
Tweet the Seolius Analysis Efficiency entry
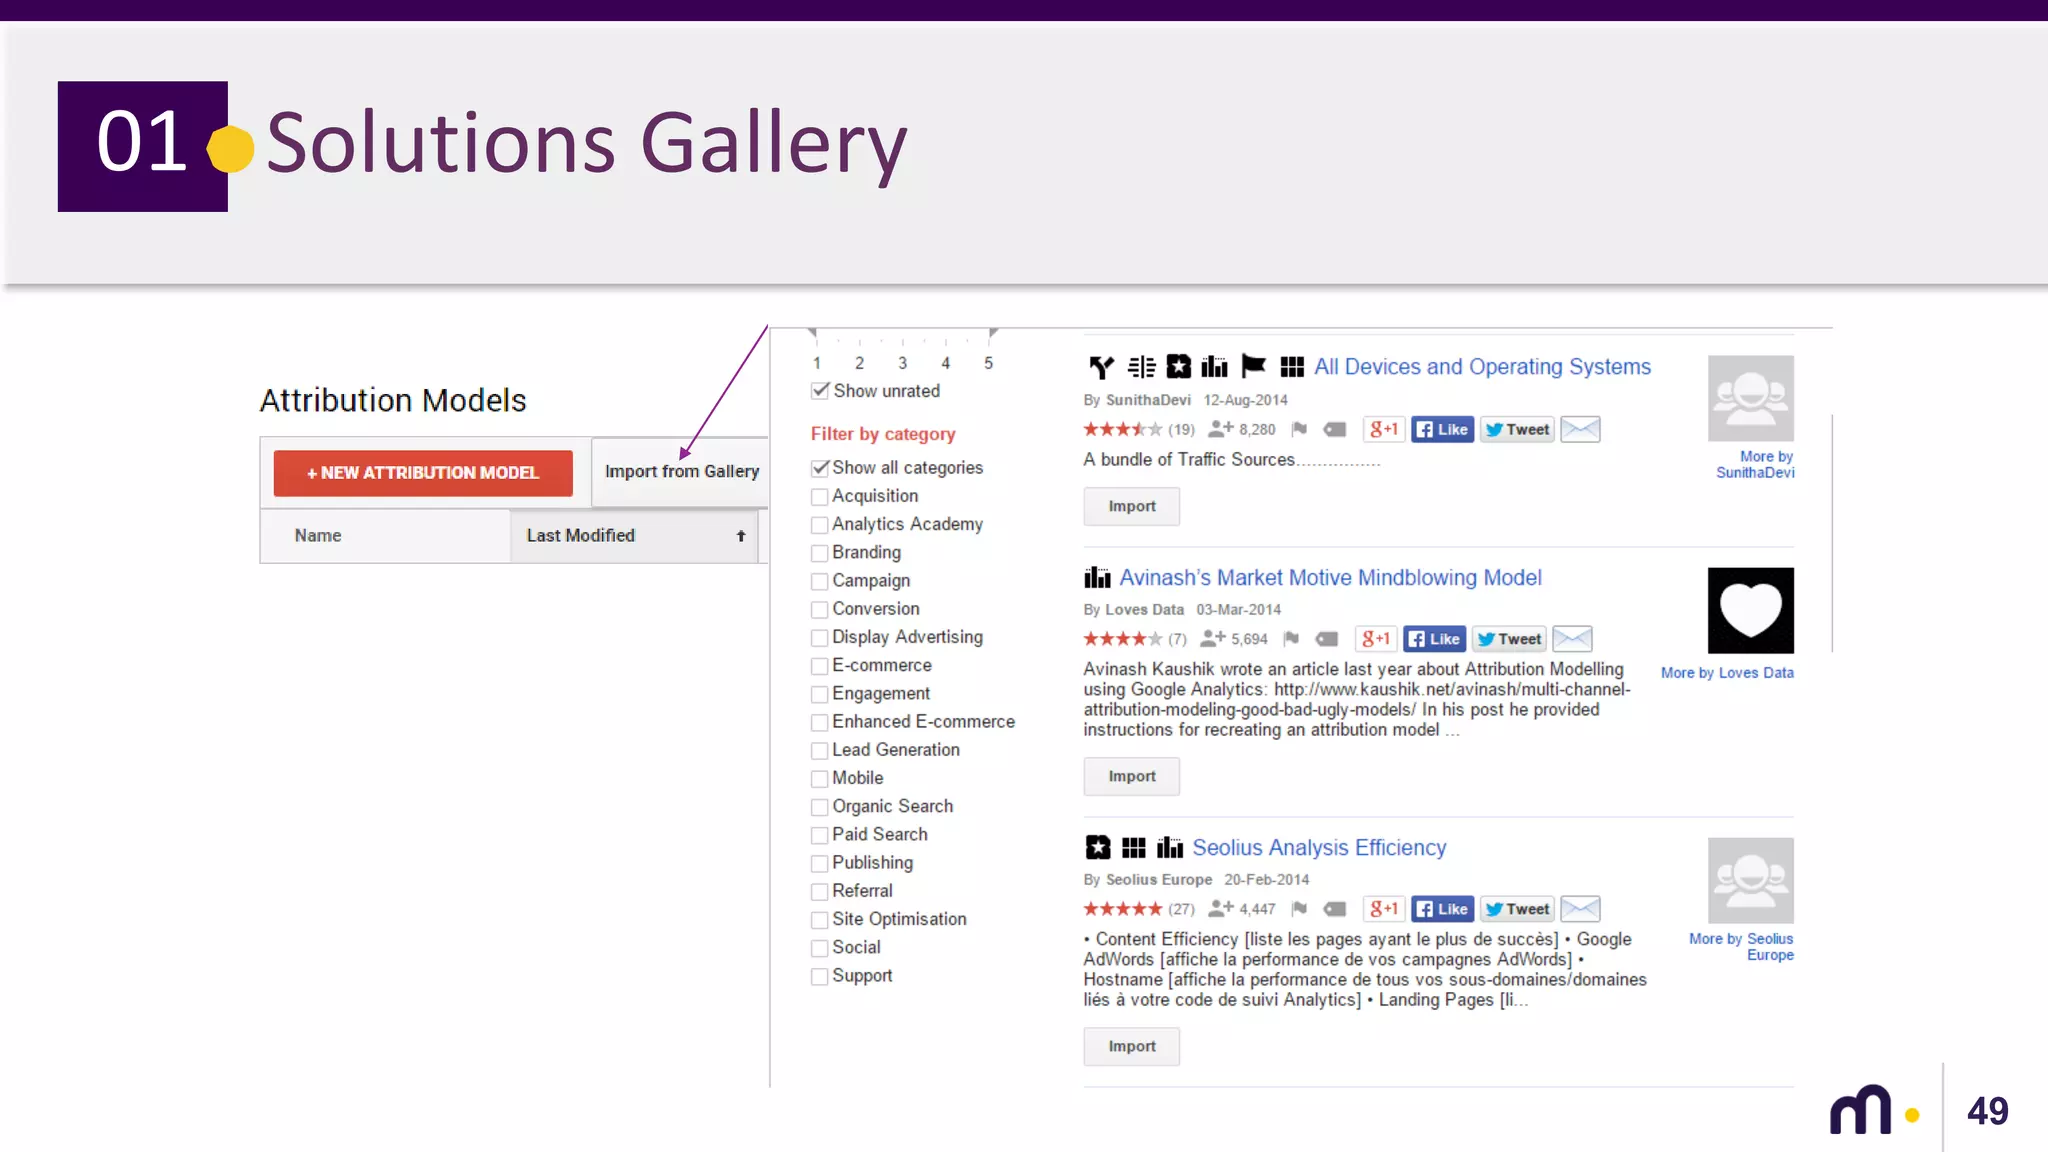[1517, 909]
